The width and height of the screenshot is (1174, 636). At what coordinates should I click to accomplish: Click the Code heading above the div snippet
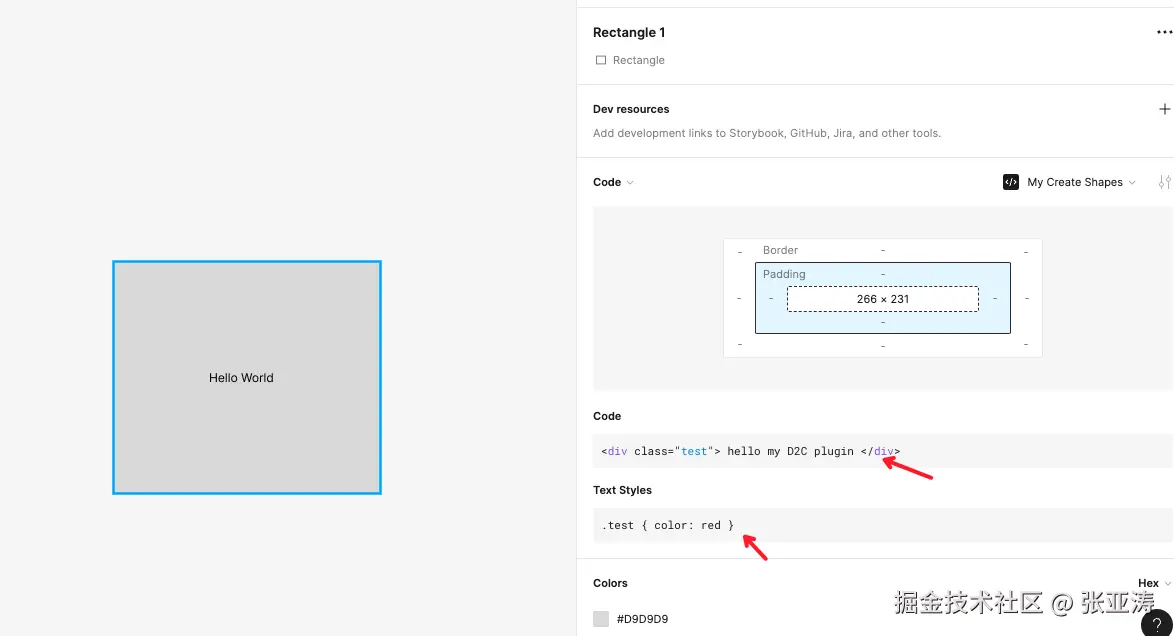607,416
